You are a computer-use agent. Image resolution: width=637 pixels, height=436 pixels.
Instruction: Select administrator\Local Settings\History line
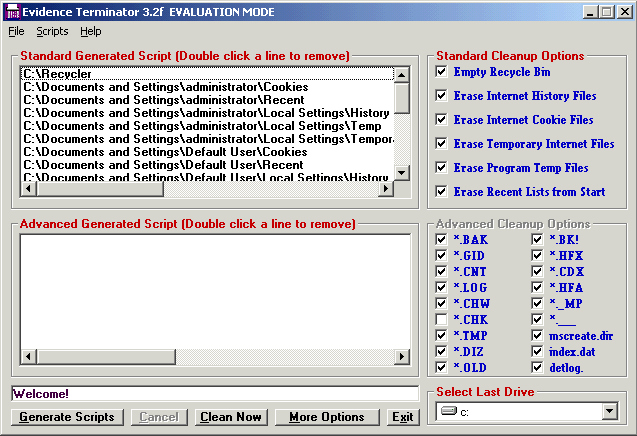207,113
